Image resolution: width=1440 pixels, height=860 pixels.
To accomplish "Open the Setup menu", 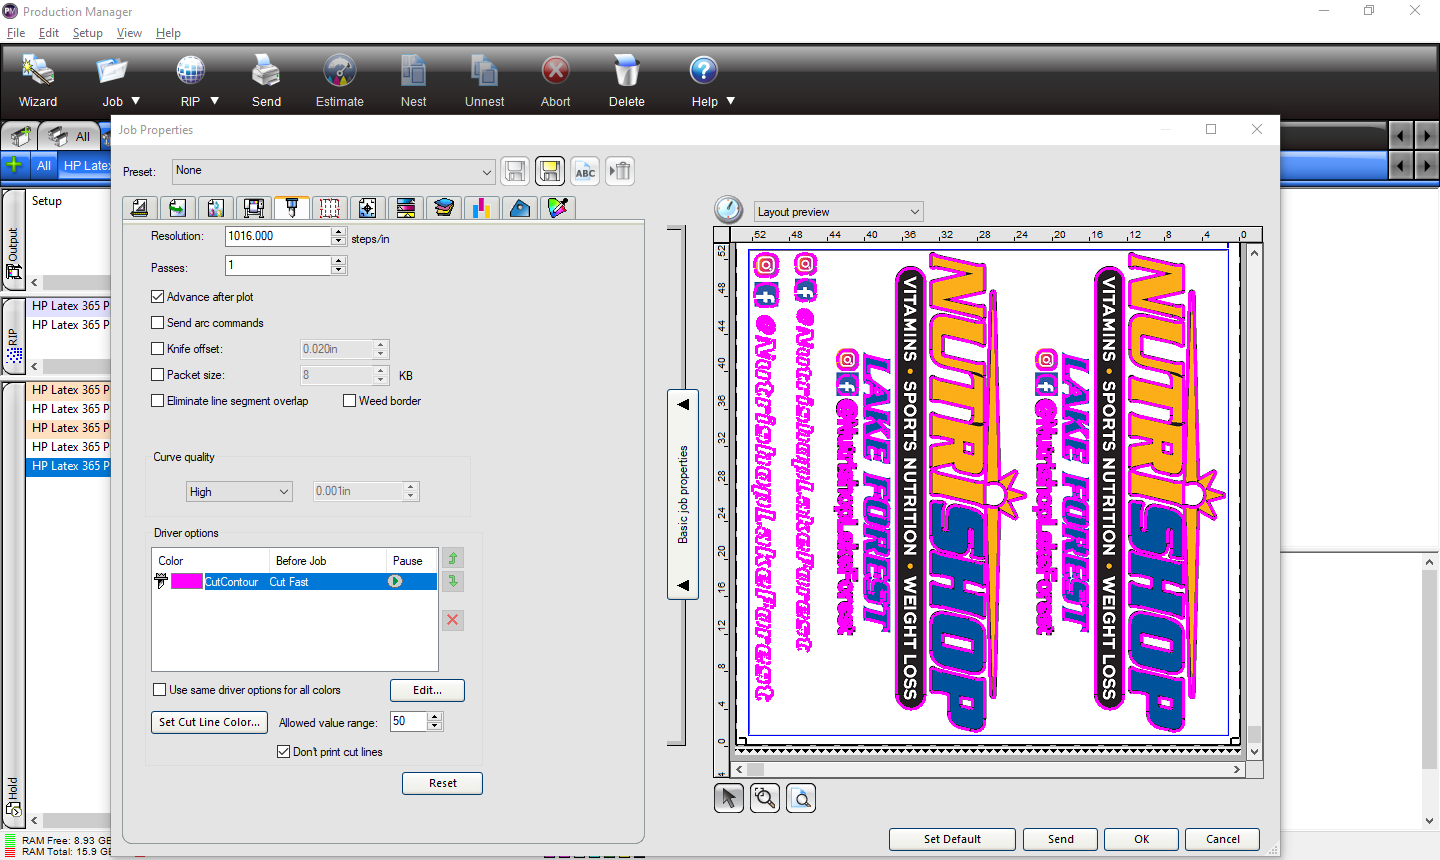I will [x=88, y=33].
